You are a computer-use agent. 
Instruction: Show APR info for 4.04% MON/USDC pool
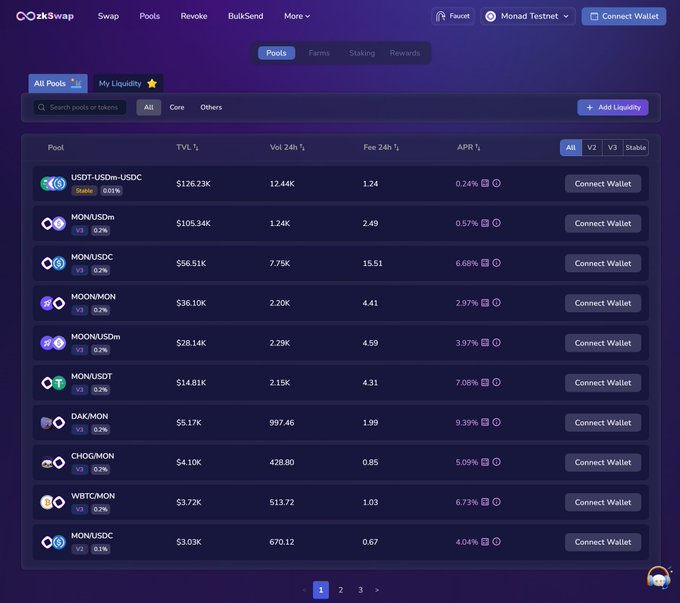[x=497, y=541]
